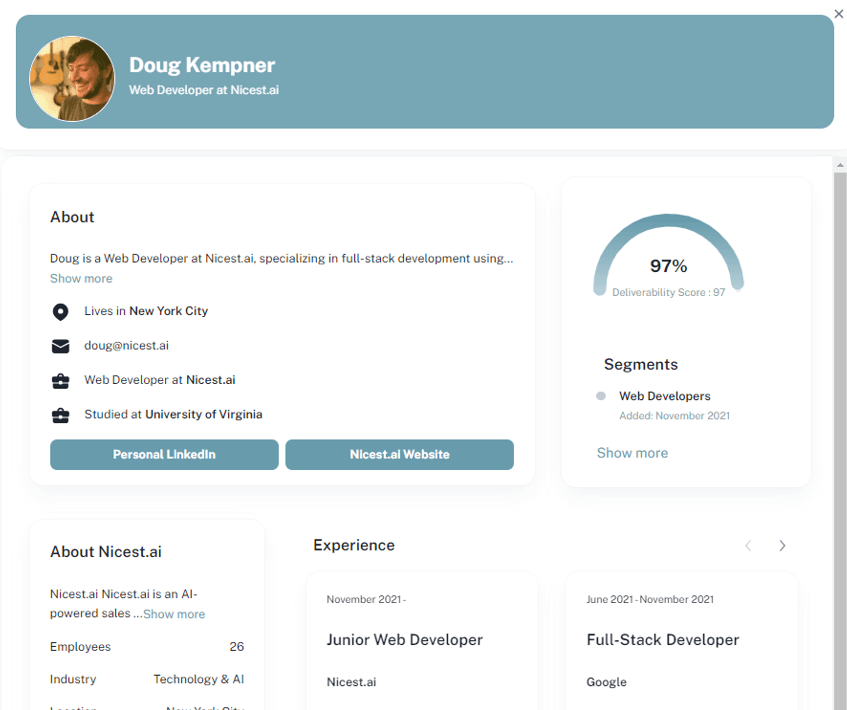Click the briefcase icon beside University of Virginia
847x710 pixels.
tap(60, 416)
